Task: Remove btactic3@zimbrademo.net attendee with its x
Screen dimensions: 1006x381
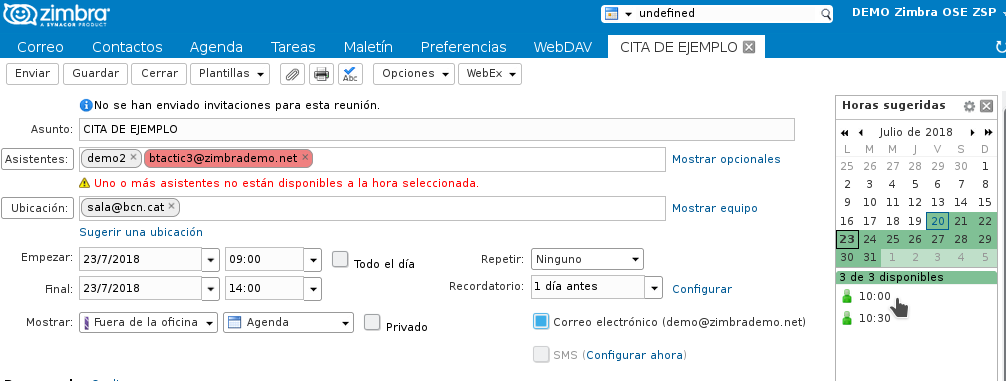Action: pos(305,157)
